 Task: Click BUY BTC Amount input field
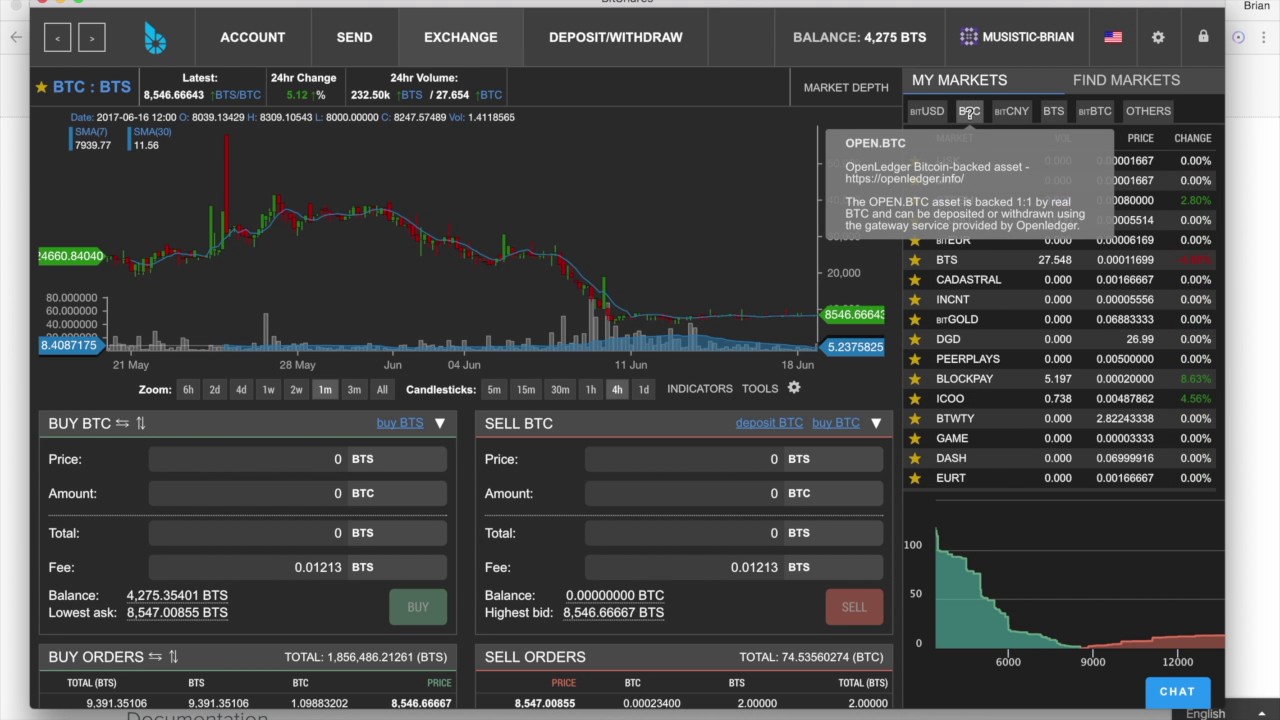tap(247, 493)
